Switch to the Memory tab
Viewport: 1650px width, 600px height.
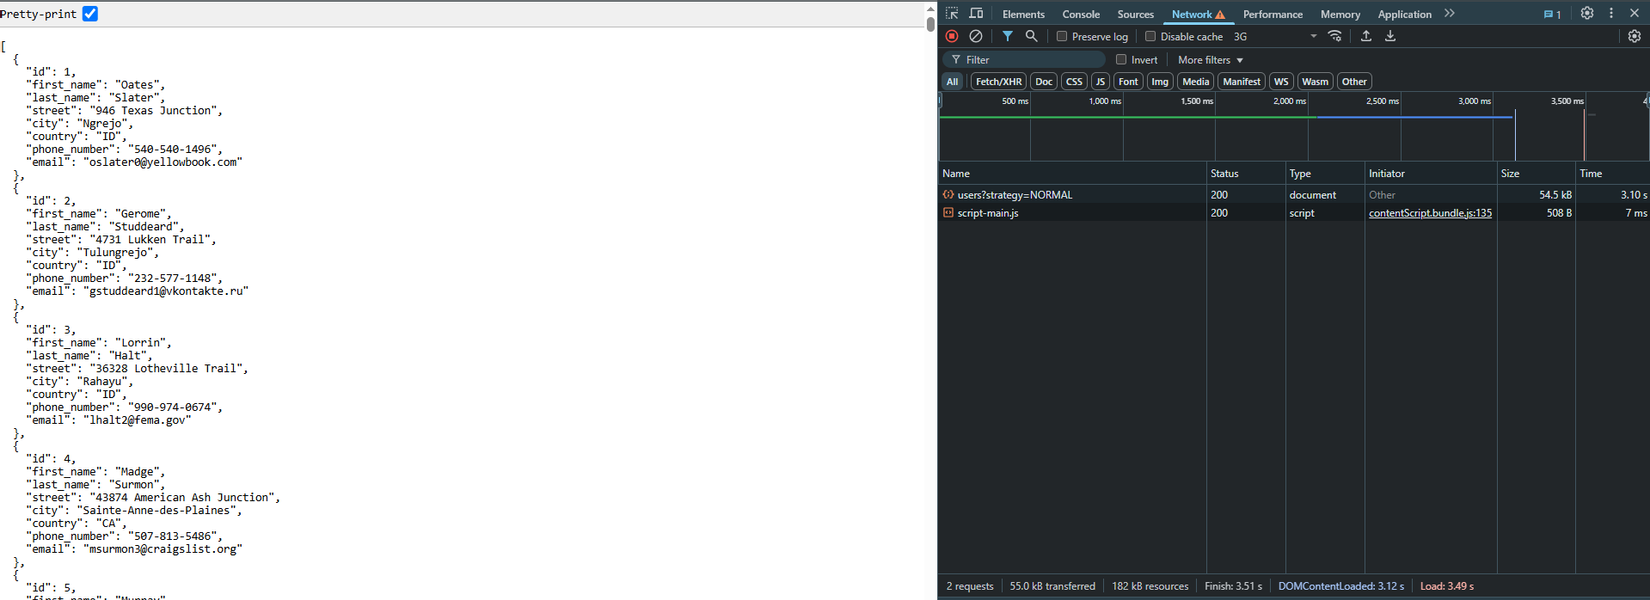coord(1340,14)
